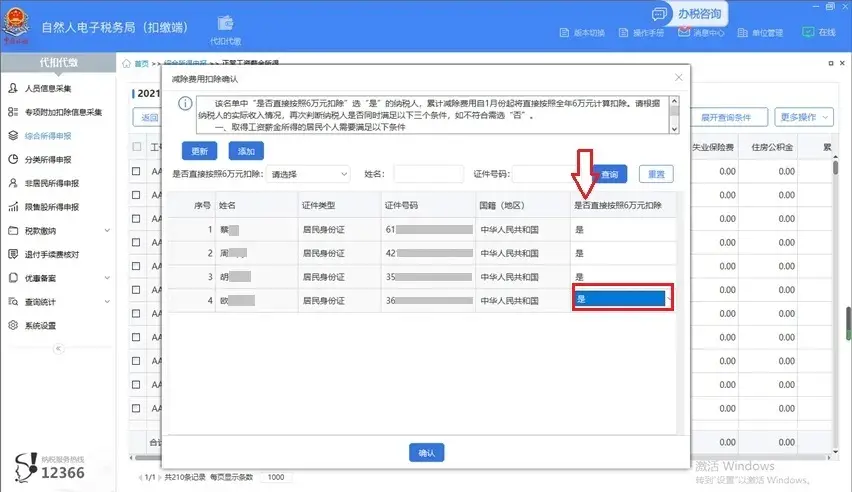Open 非居民所得申报 menu item

tap(52, 183)
